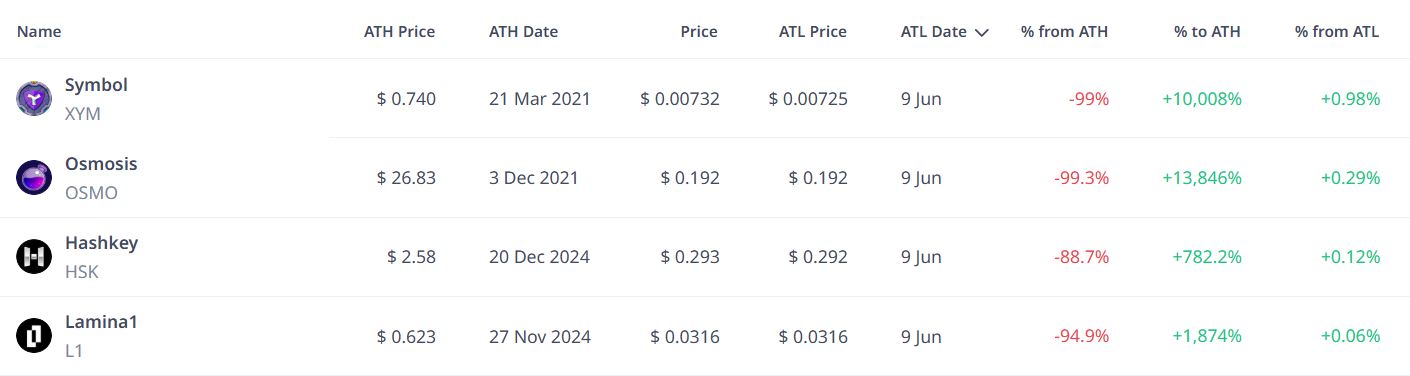The height and width of the screenshot is (376, 1410).
Task: Open the Osmosis coin name link
Action: tap(101, 164)
